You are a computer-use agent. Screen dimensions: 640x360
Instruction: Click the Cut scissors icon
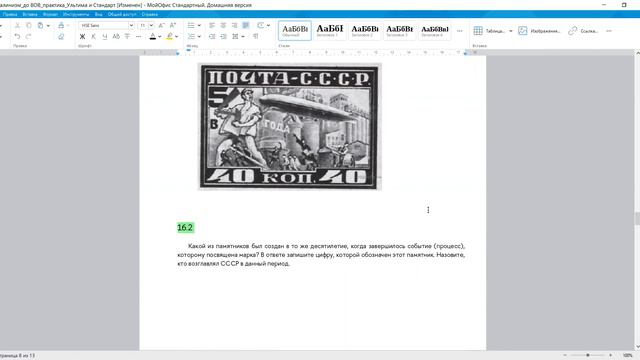tap(17, 25)
